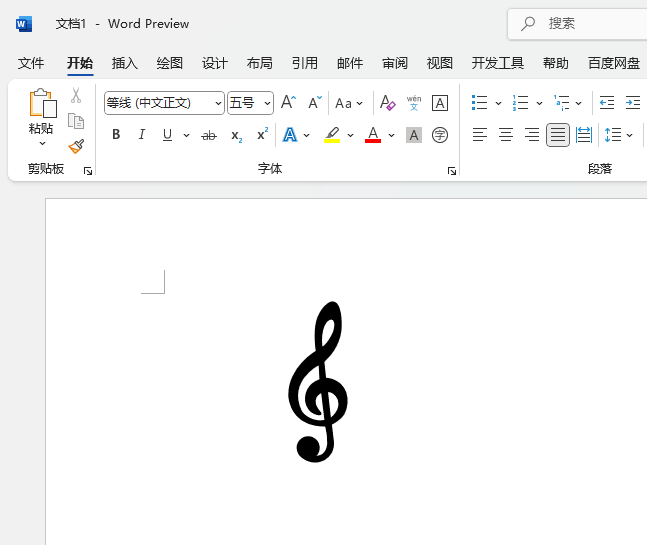Click the Word application logo
The width and height of the screenshot is (647, 545).
point(24,24)
